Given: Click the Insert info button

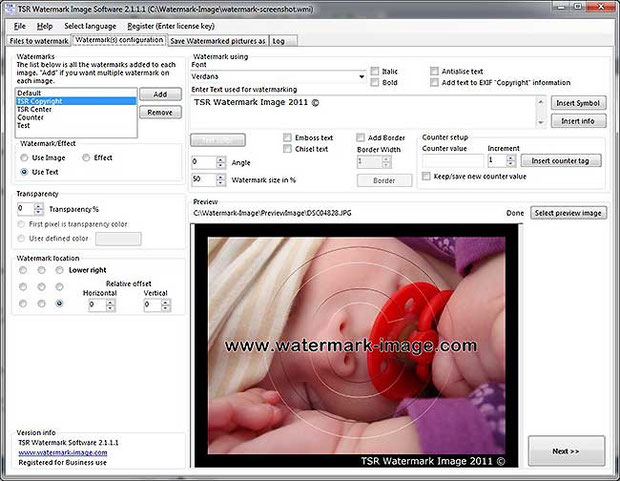Looking at the screenshot, I should (578, 121).
